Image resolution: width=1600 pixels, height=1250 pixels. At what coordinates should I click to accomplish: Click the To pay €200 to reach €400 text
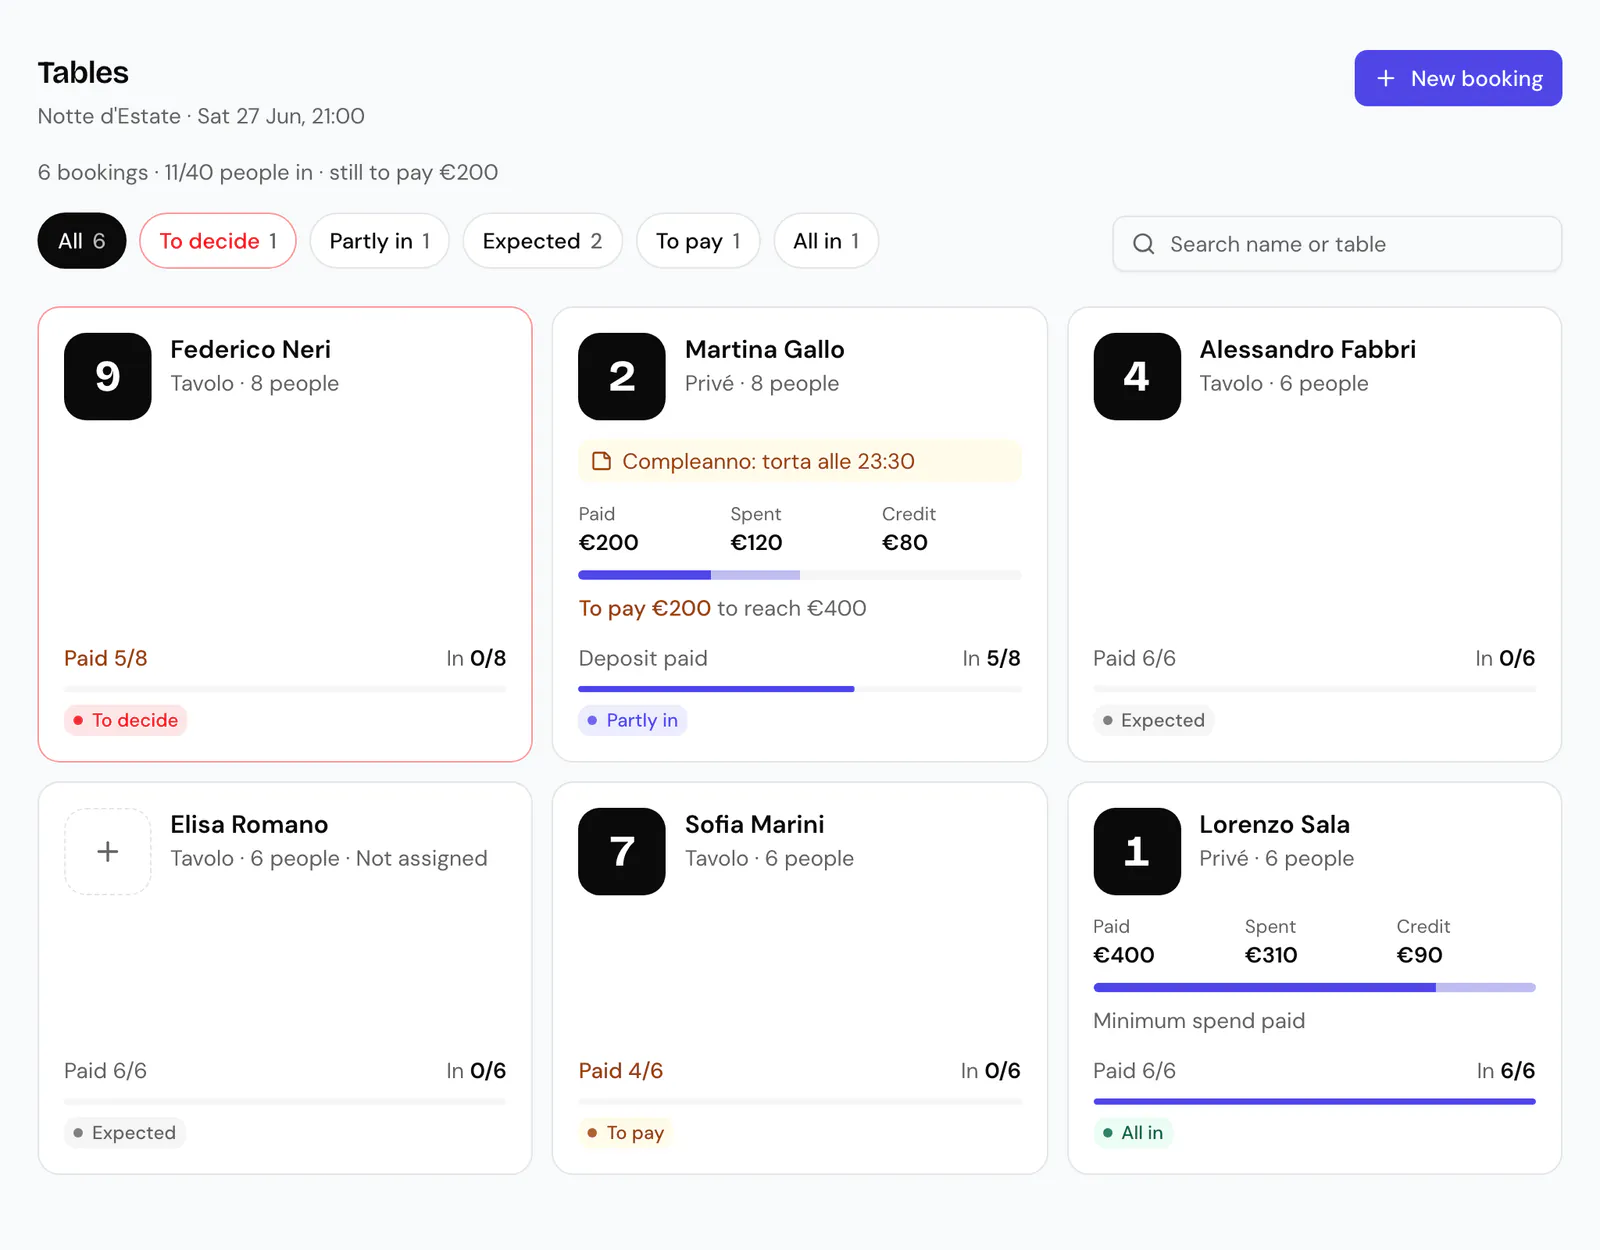(722, 608)
